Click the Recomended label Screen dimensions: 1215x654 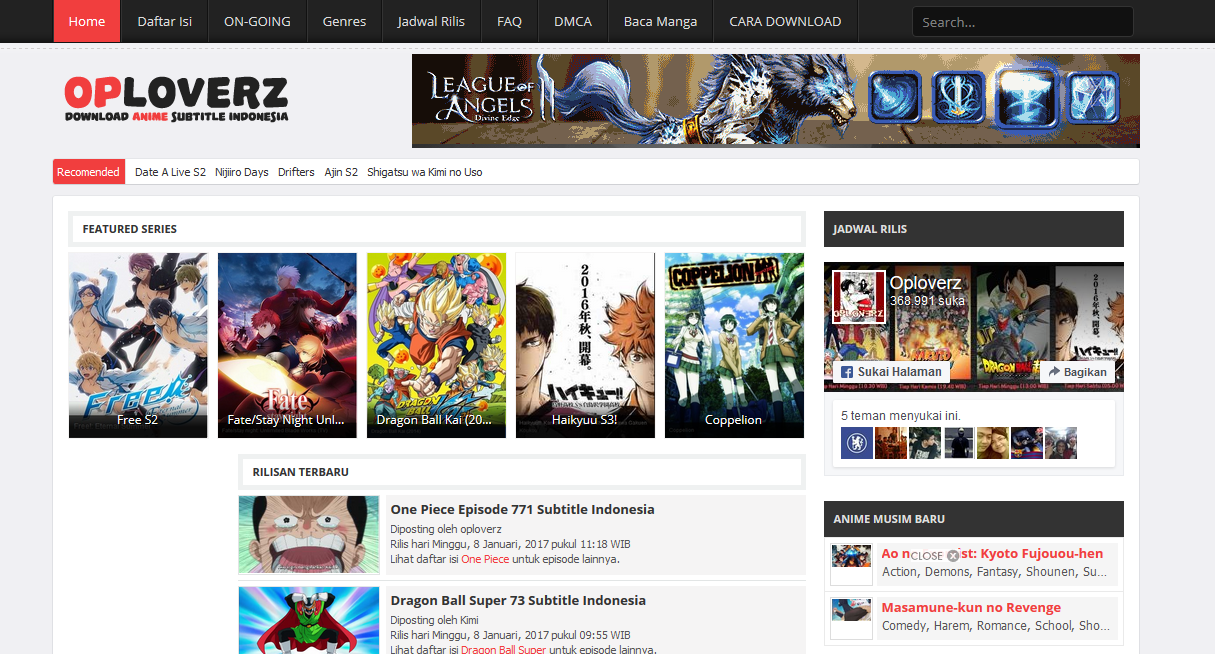pos(88,172)
